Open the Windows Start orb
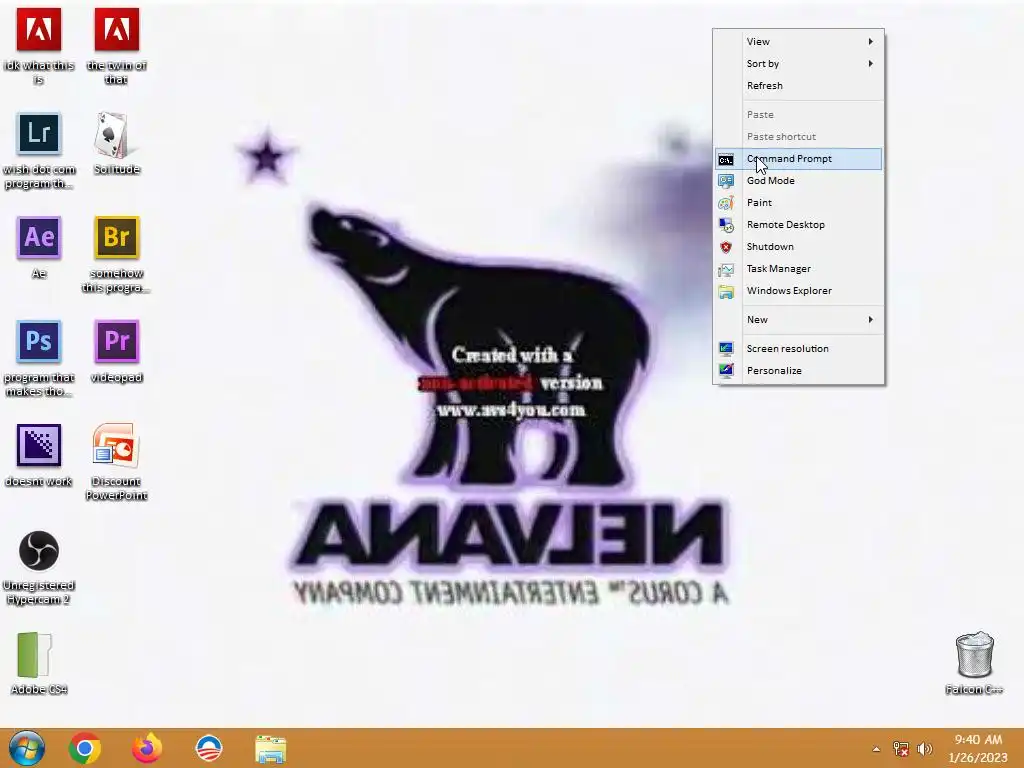 click(27, 748)
